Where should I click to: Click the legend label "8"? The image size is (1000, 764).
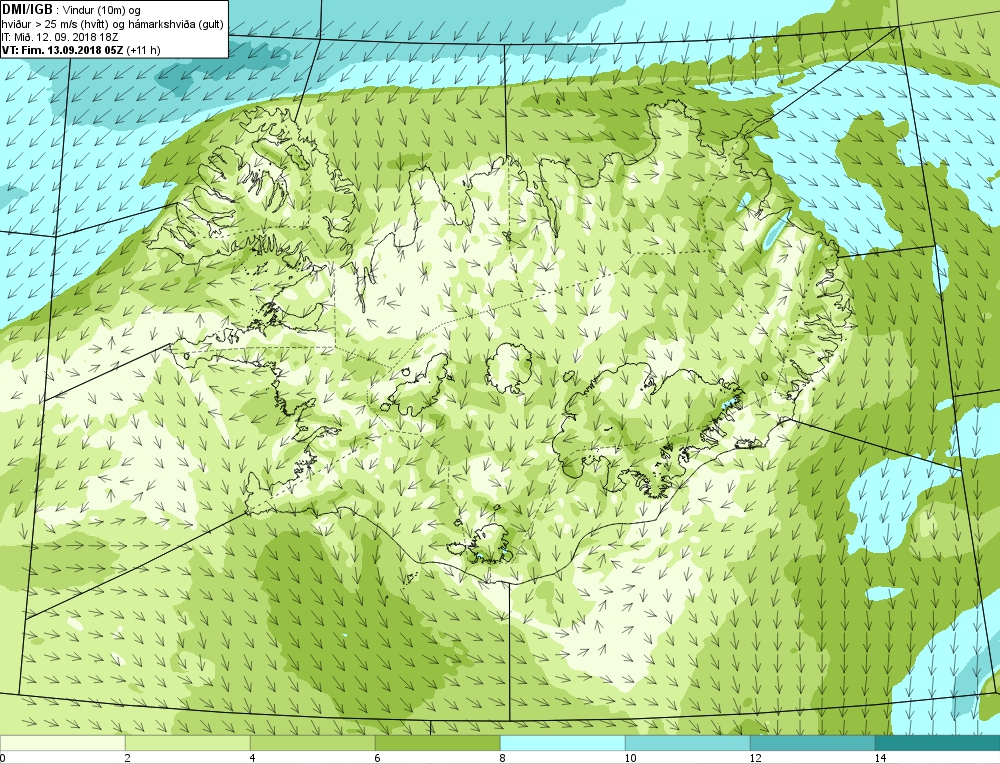pos(503,758)
